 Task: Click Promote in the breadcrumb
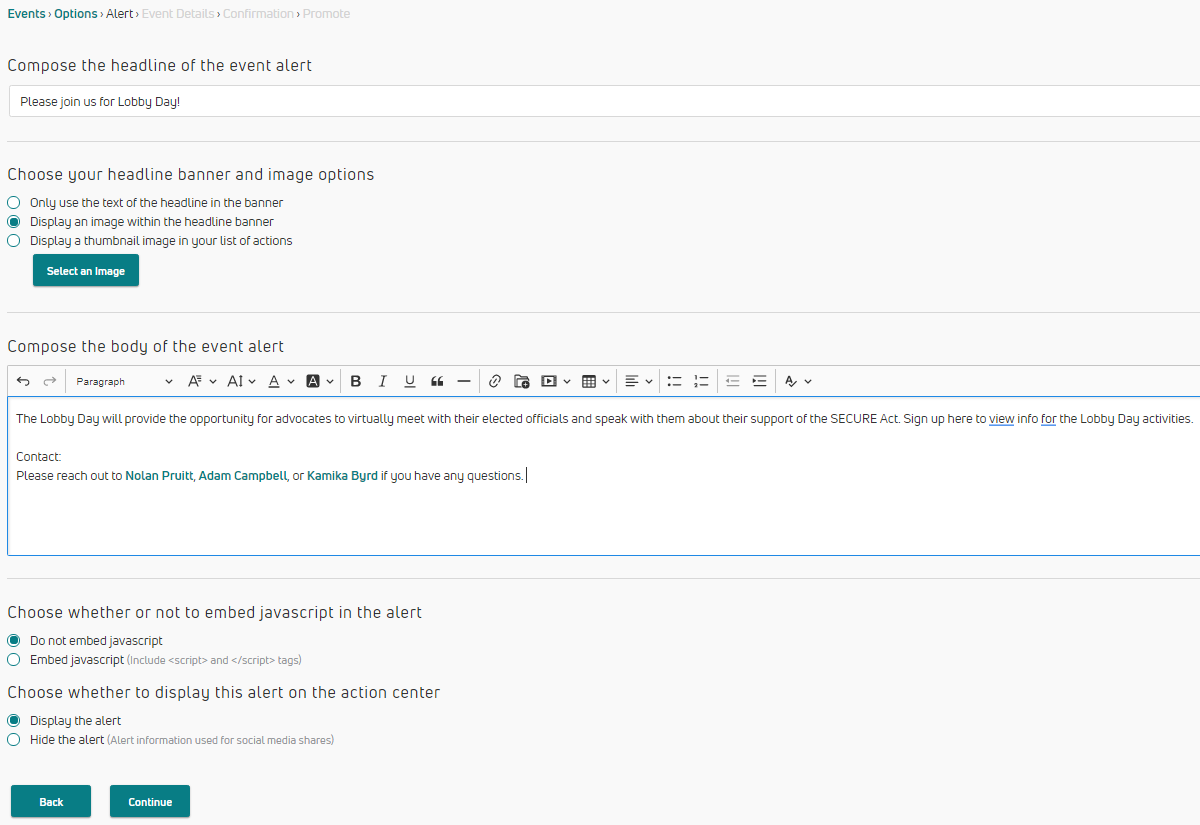pos(326,14)
